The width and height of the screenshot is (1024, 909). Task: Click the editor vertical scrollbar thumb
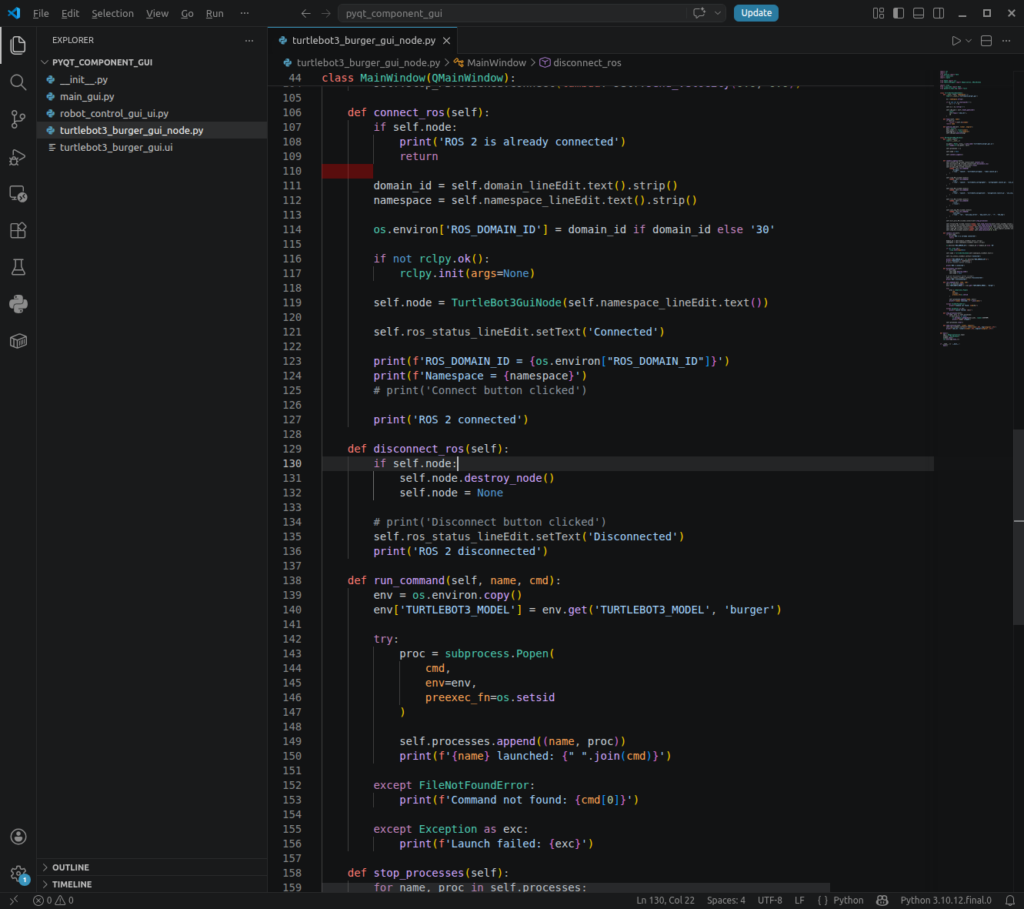pyautogui.click(x=1018, y=528)
